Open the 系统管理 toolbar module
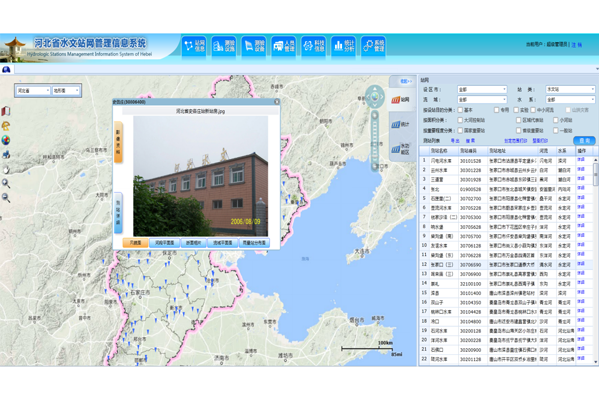Image resolution: width=600 pixels, height=400 pixels. (373, 46)
